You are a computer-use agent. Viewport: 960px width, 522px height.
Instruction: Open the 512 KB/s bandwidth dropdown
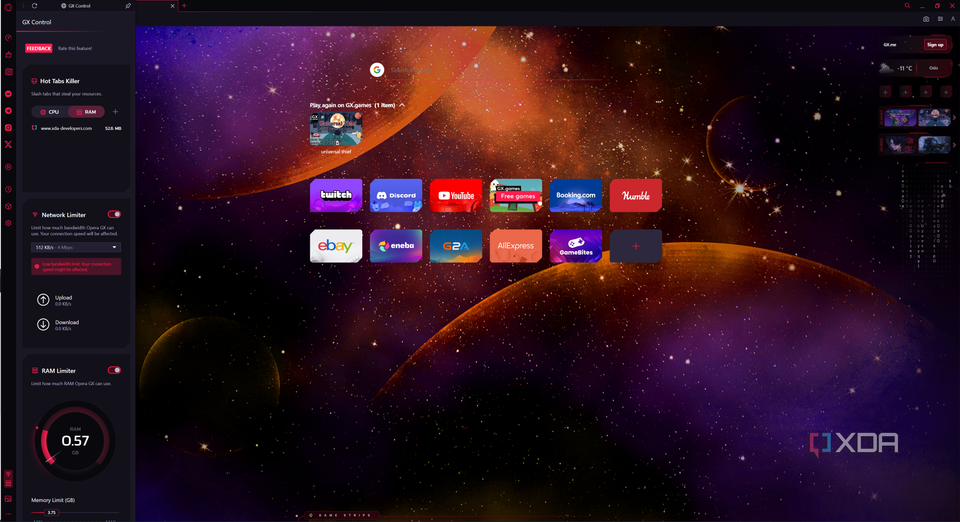point(76,247)
